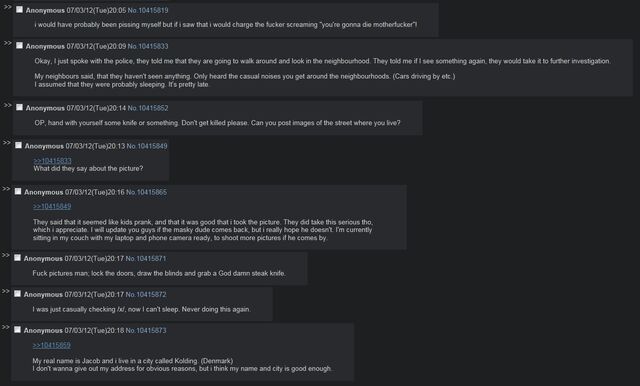Follow quote link >>10415849

52,206
